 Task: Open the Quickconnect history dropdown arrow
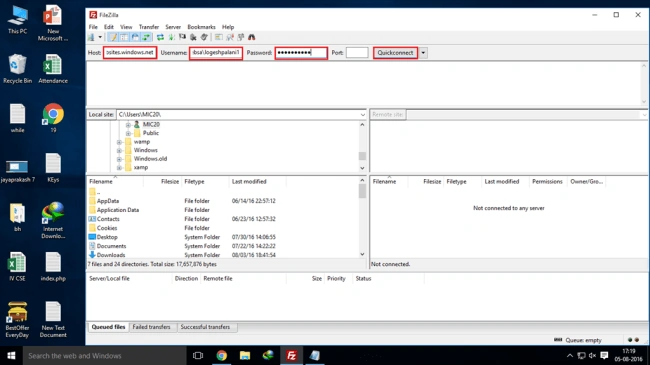[423, 53]
